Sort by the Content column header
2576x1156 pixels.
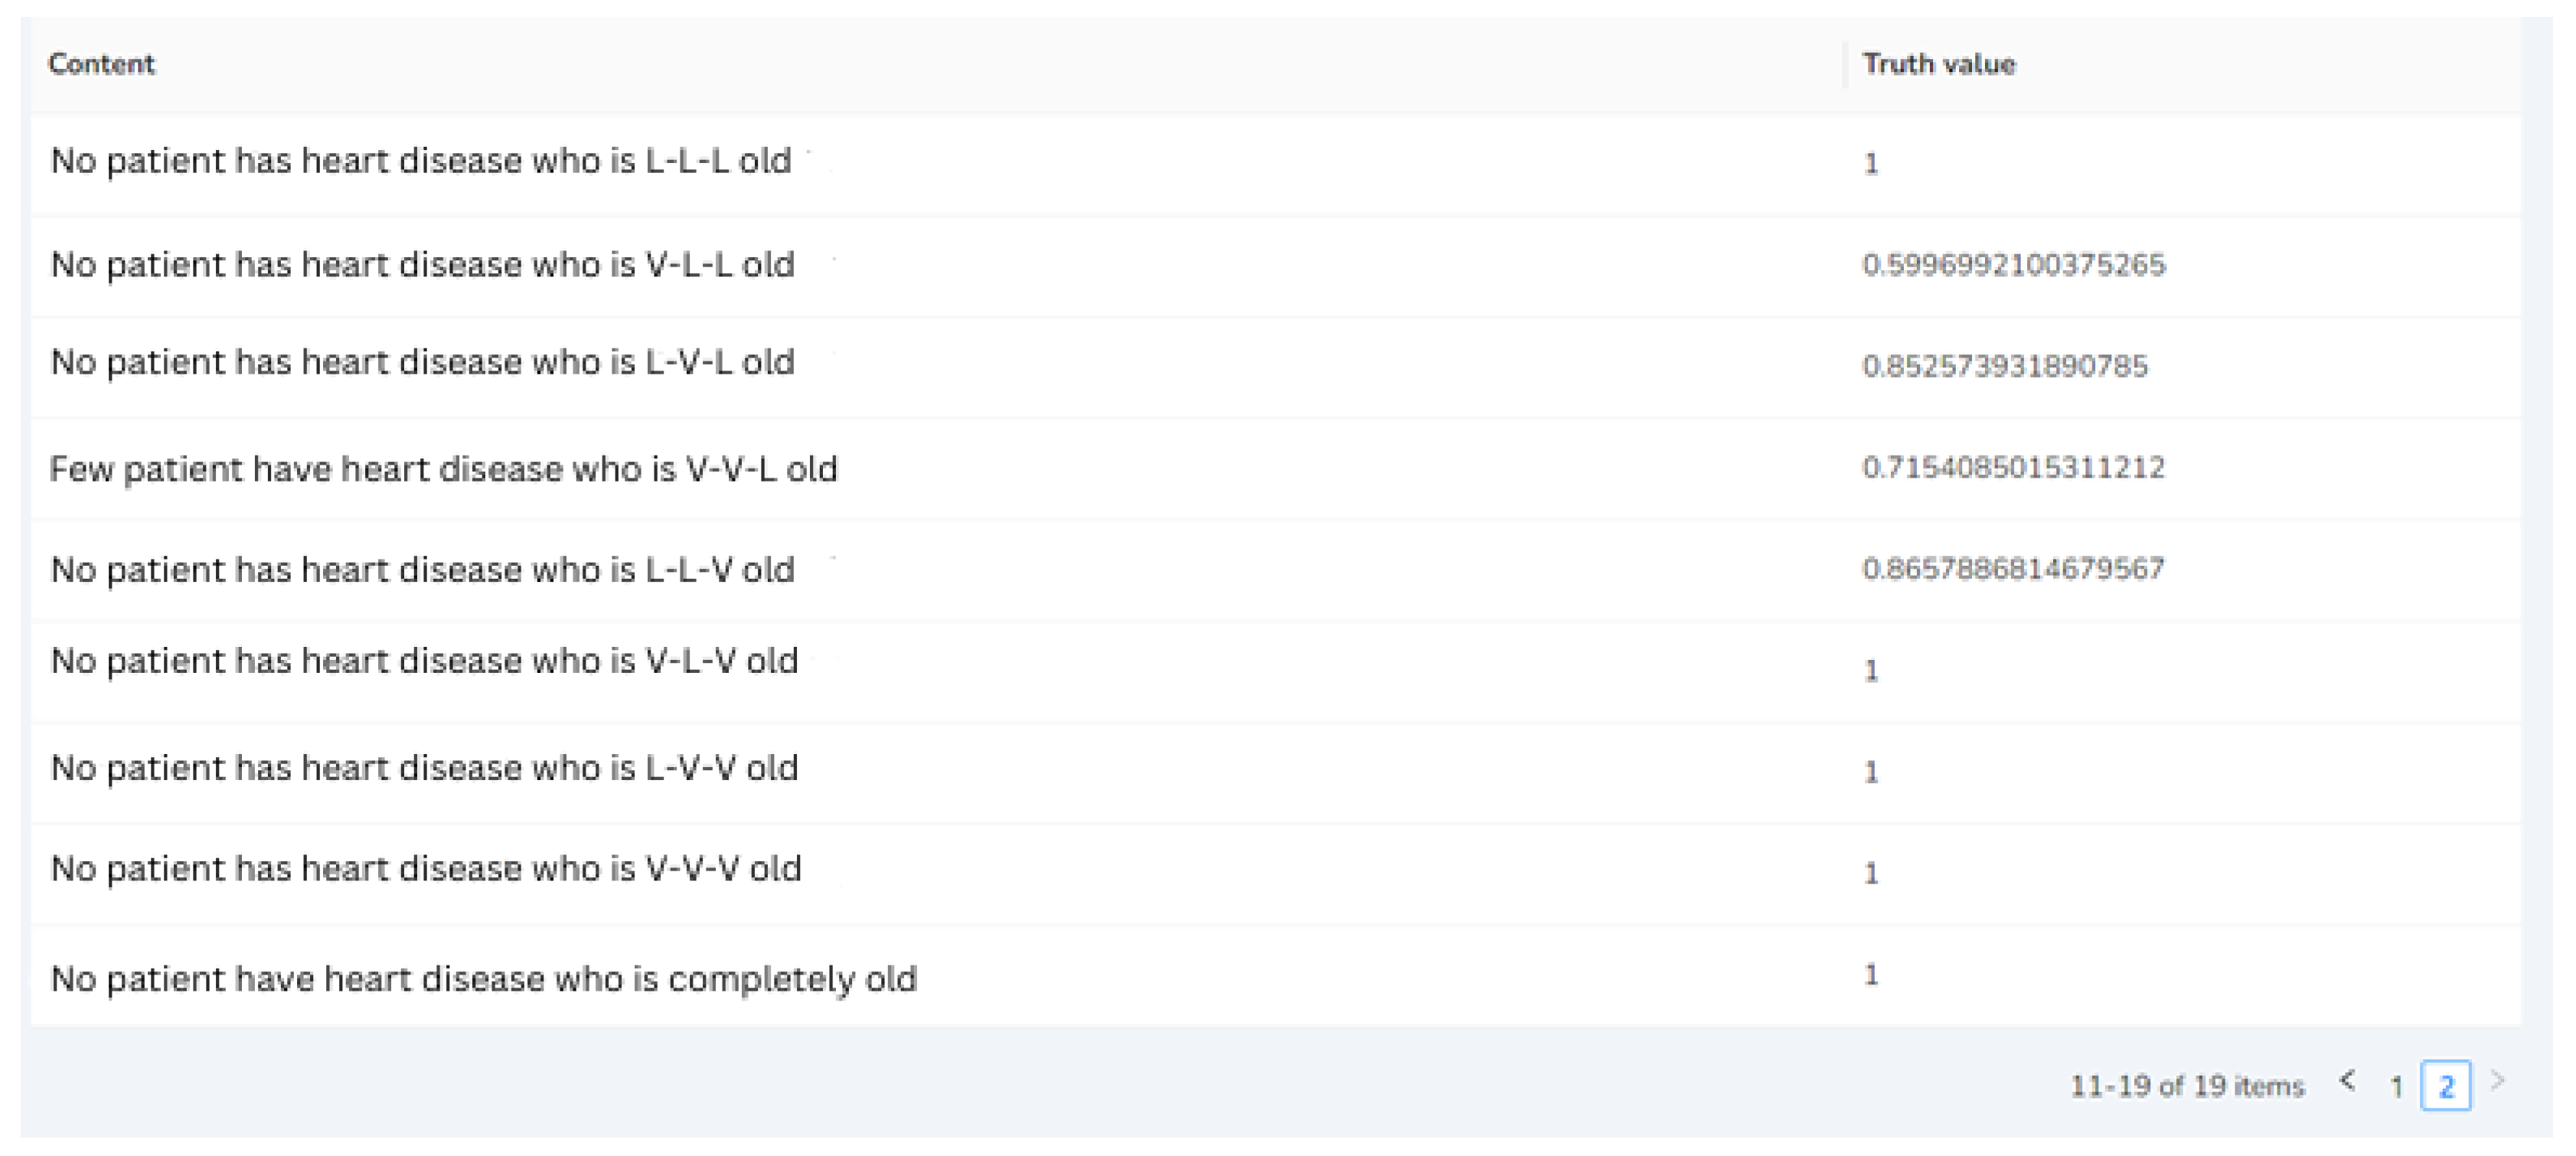coord(102,64)
